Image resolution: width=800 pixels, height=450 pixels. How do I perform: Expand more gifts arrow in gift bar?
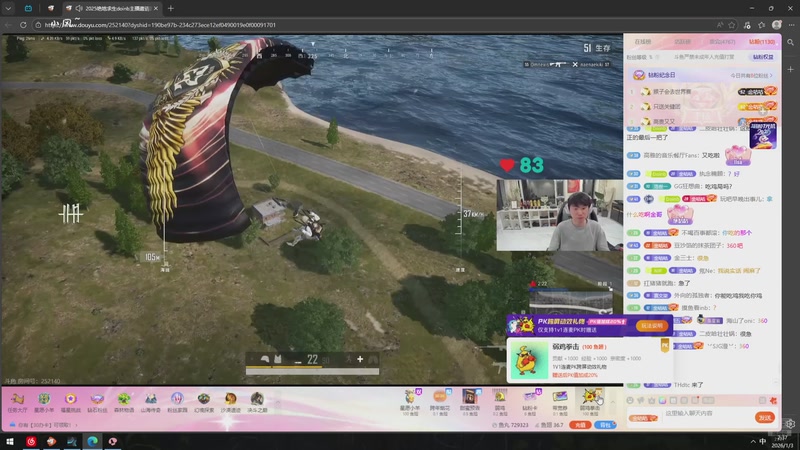tap(613, 402)
